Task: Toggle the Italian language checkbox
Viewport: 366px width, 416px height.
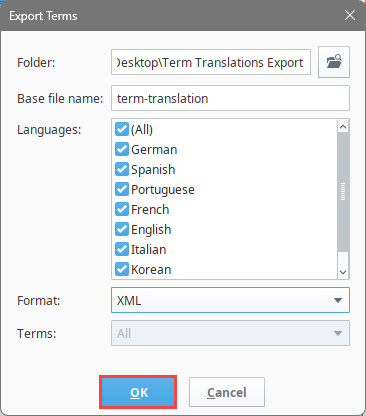Action: [122, 249]
